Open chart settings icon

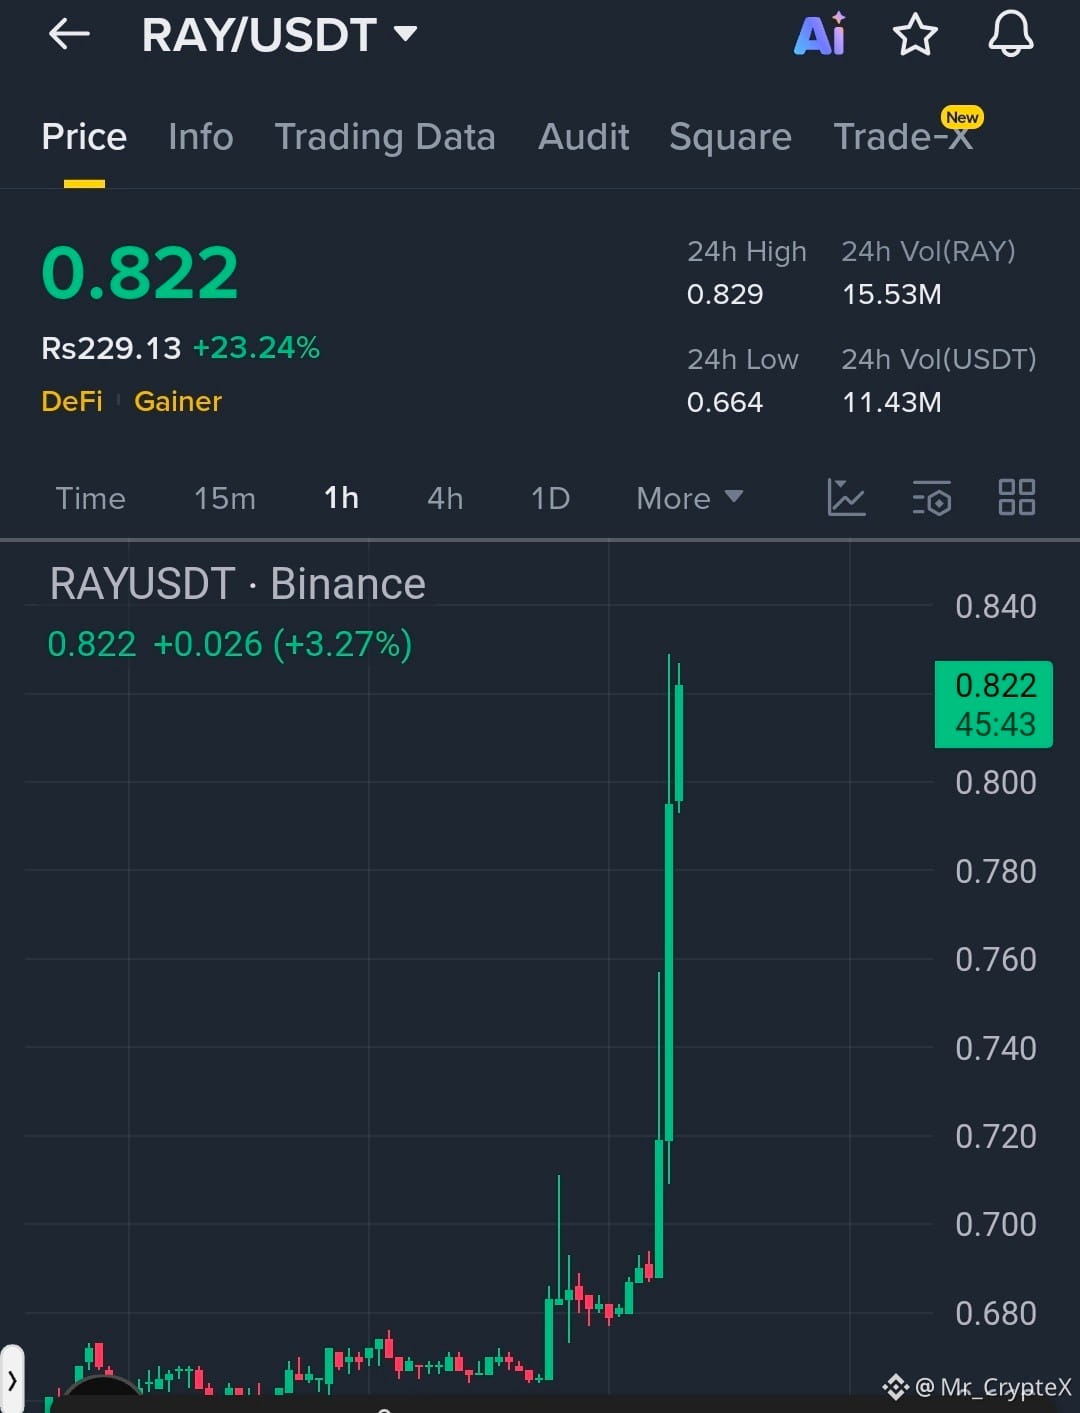[932, 497]
